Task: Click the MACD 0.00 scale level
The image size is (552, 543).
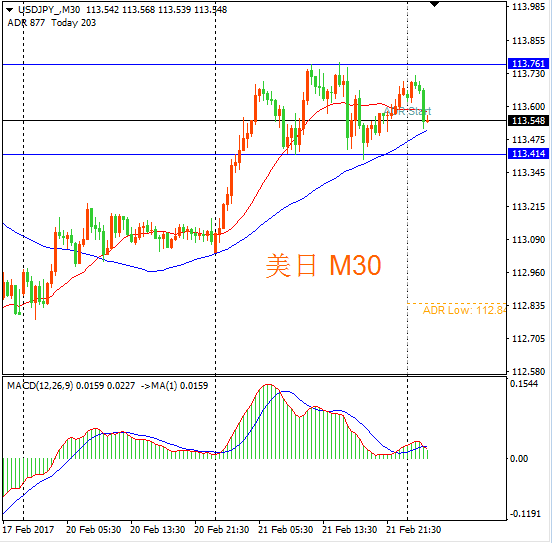Action: 519,458
